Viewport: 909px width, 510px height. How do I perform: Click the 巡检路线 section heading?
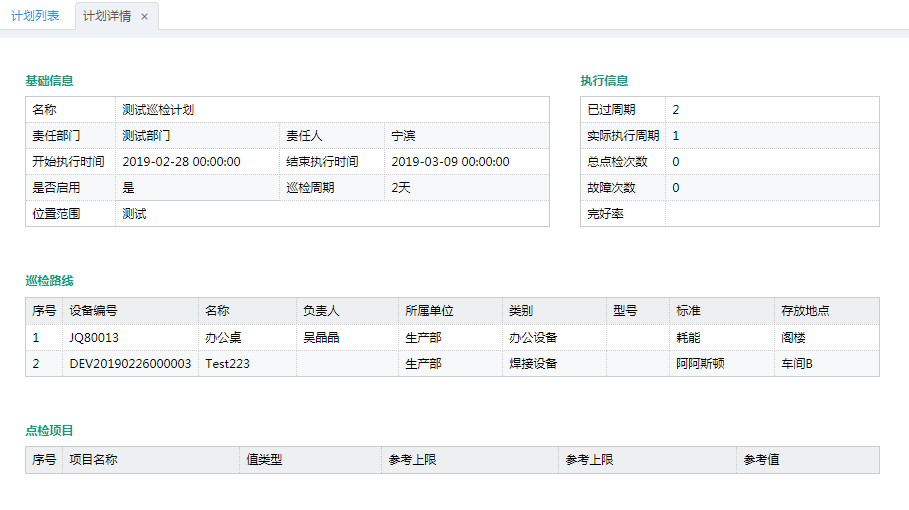tap(49, 280)
